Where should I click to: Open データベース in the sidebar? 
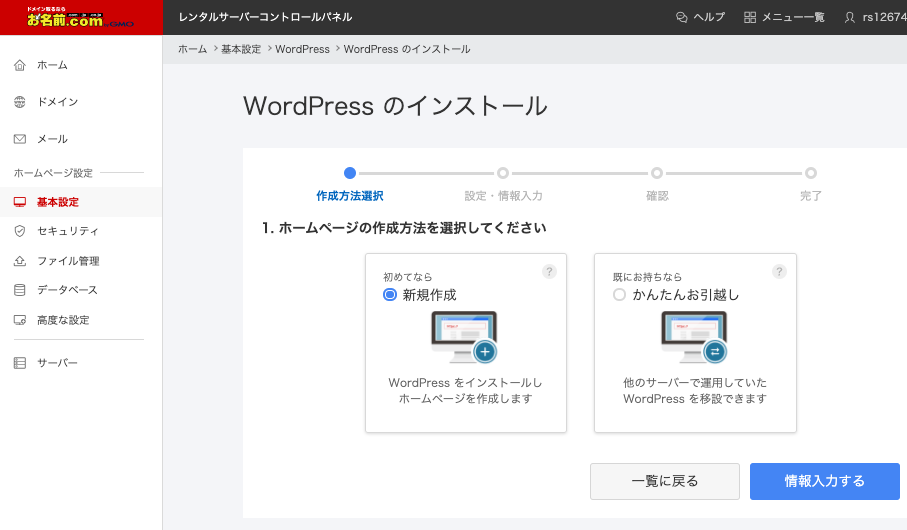coord(67,290)
